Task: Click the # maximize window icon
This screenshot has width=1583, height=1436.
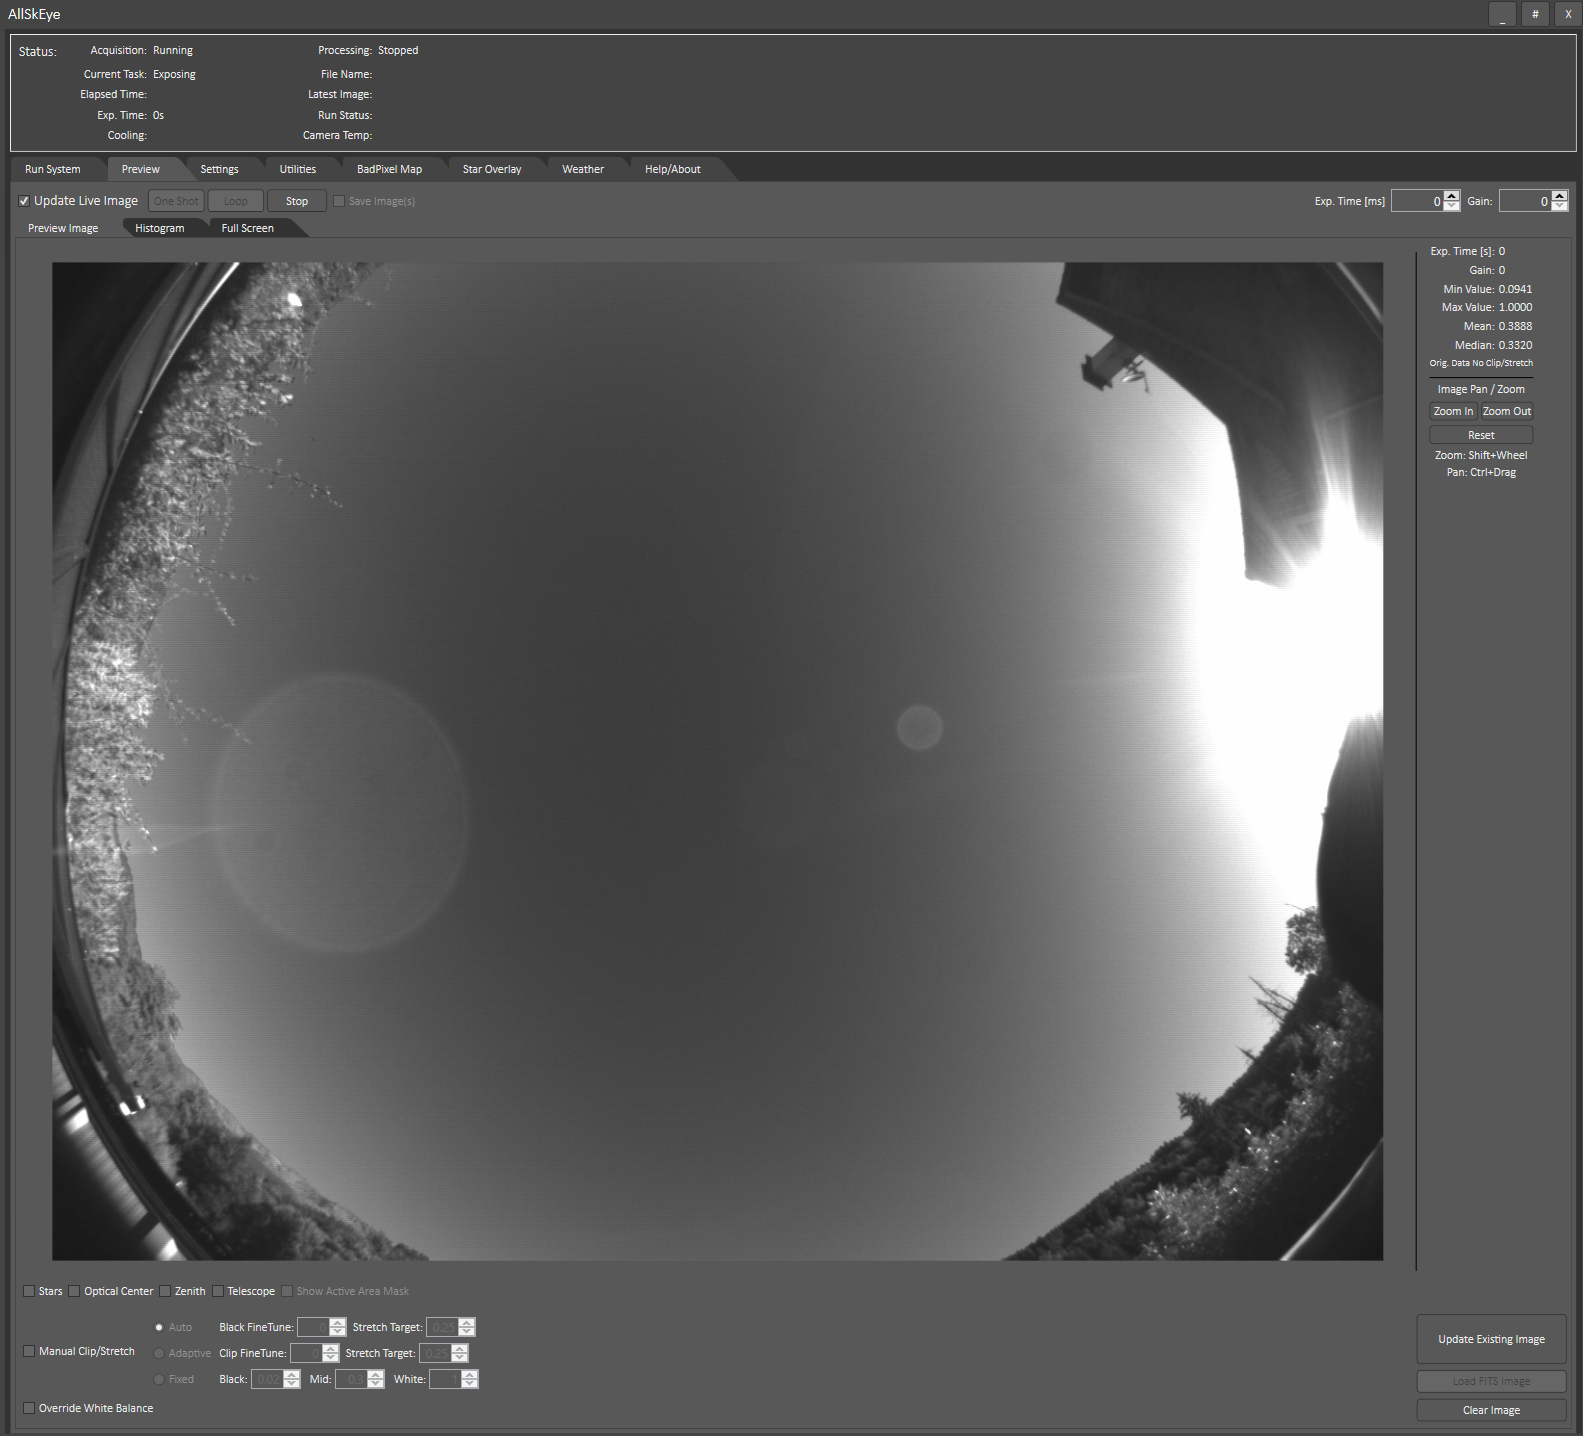Action: pos(1535,15)
